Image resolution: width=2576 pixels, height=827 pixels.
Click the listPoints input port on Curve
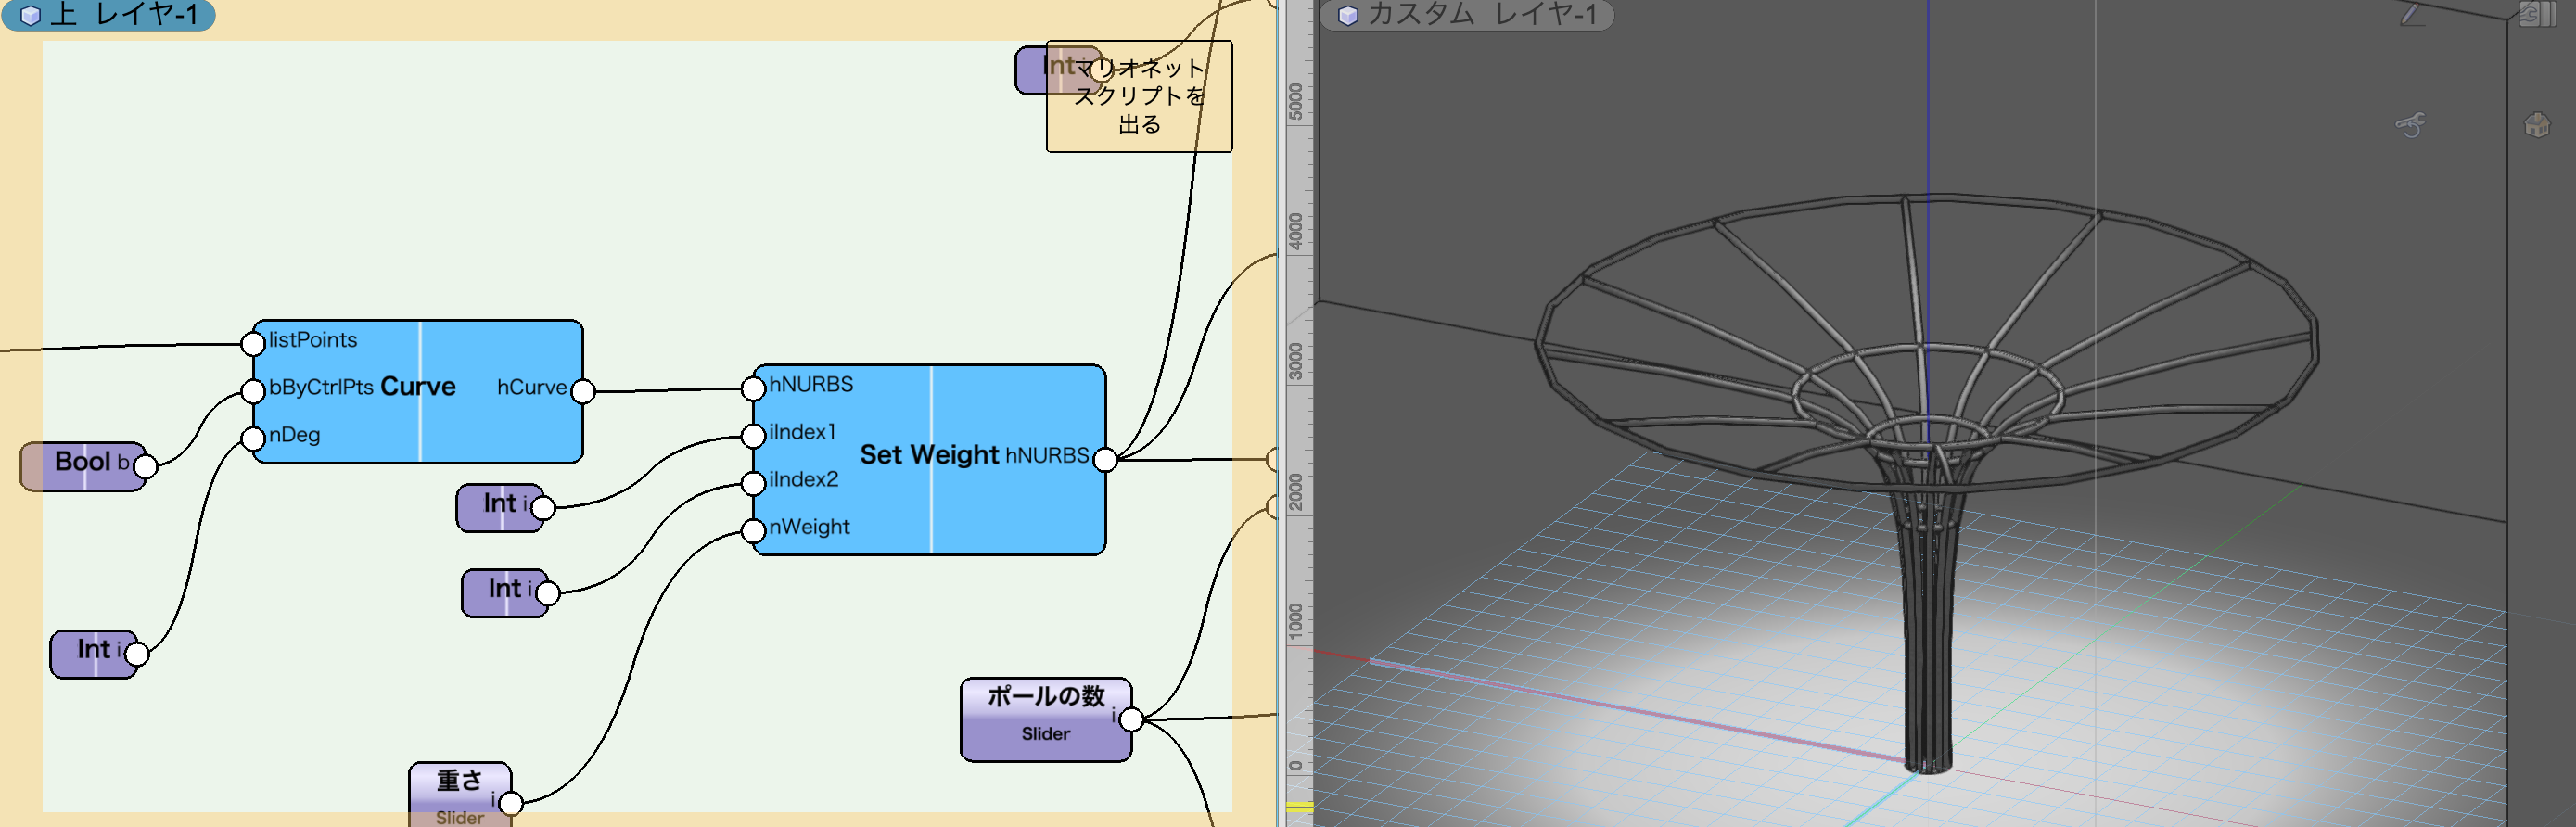point(253,344)
